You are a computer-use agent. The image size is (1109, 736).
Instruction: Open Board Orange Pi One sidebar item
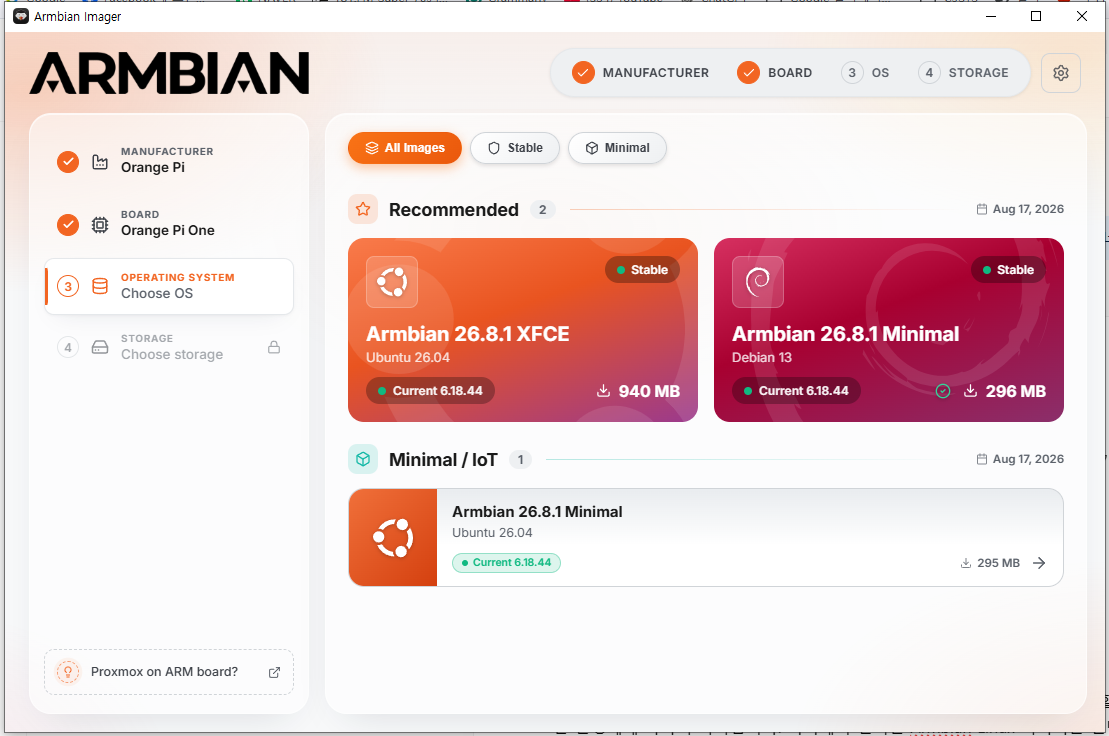[169, 224]
